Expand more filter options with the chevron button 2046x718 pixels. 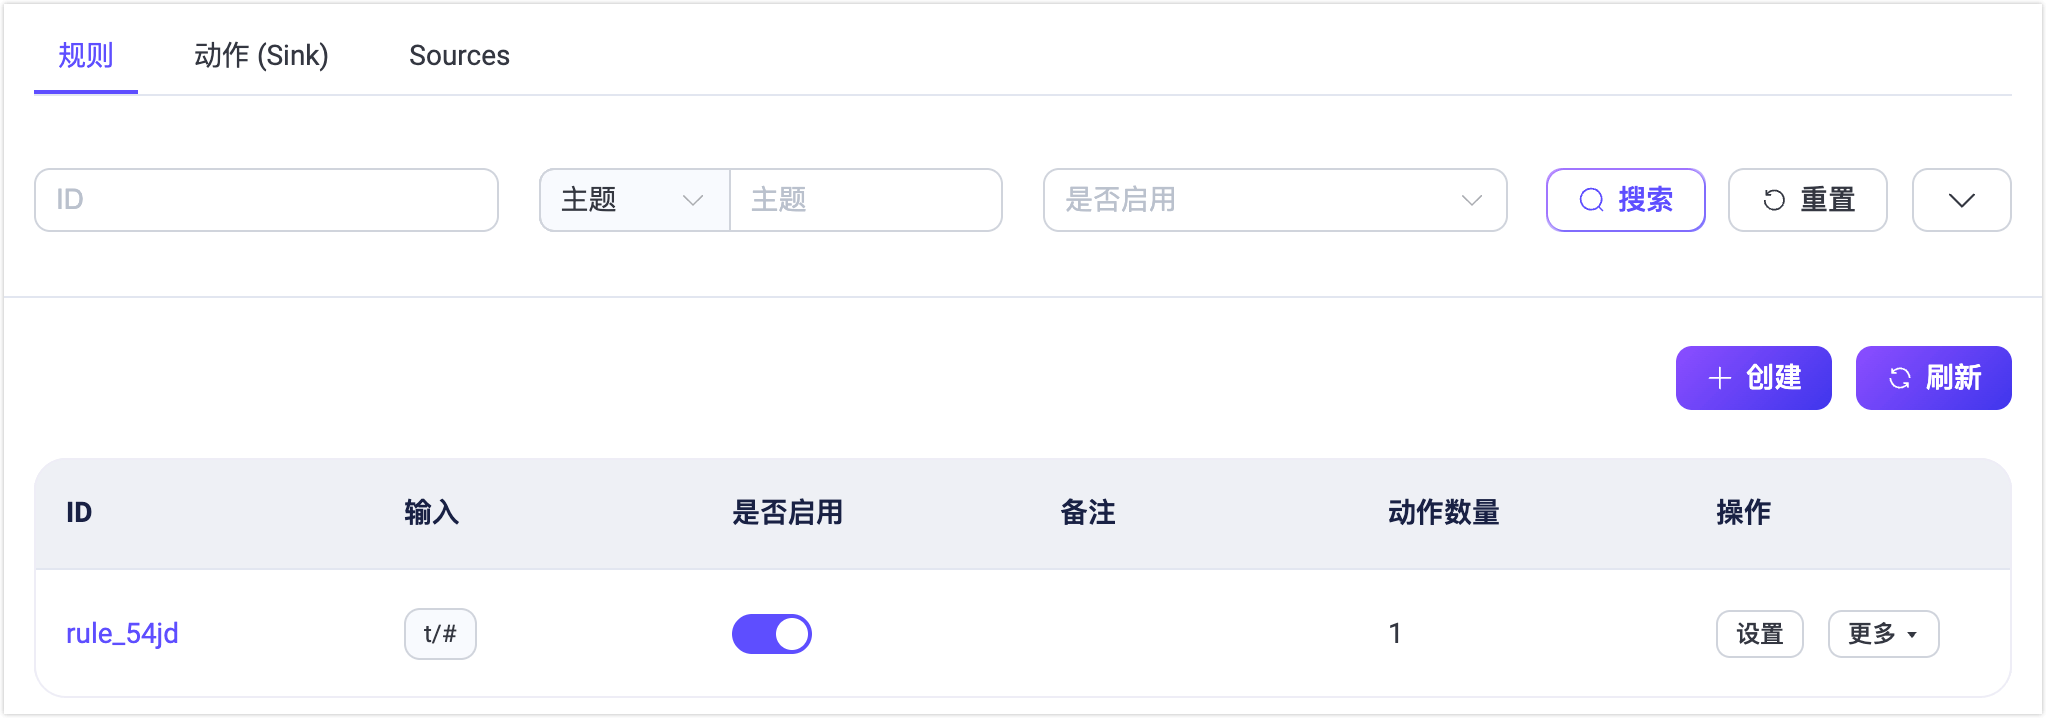click(x=1961, y=200)
